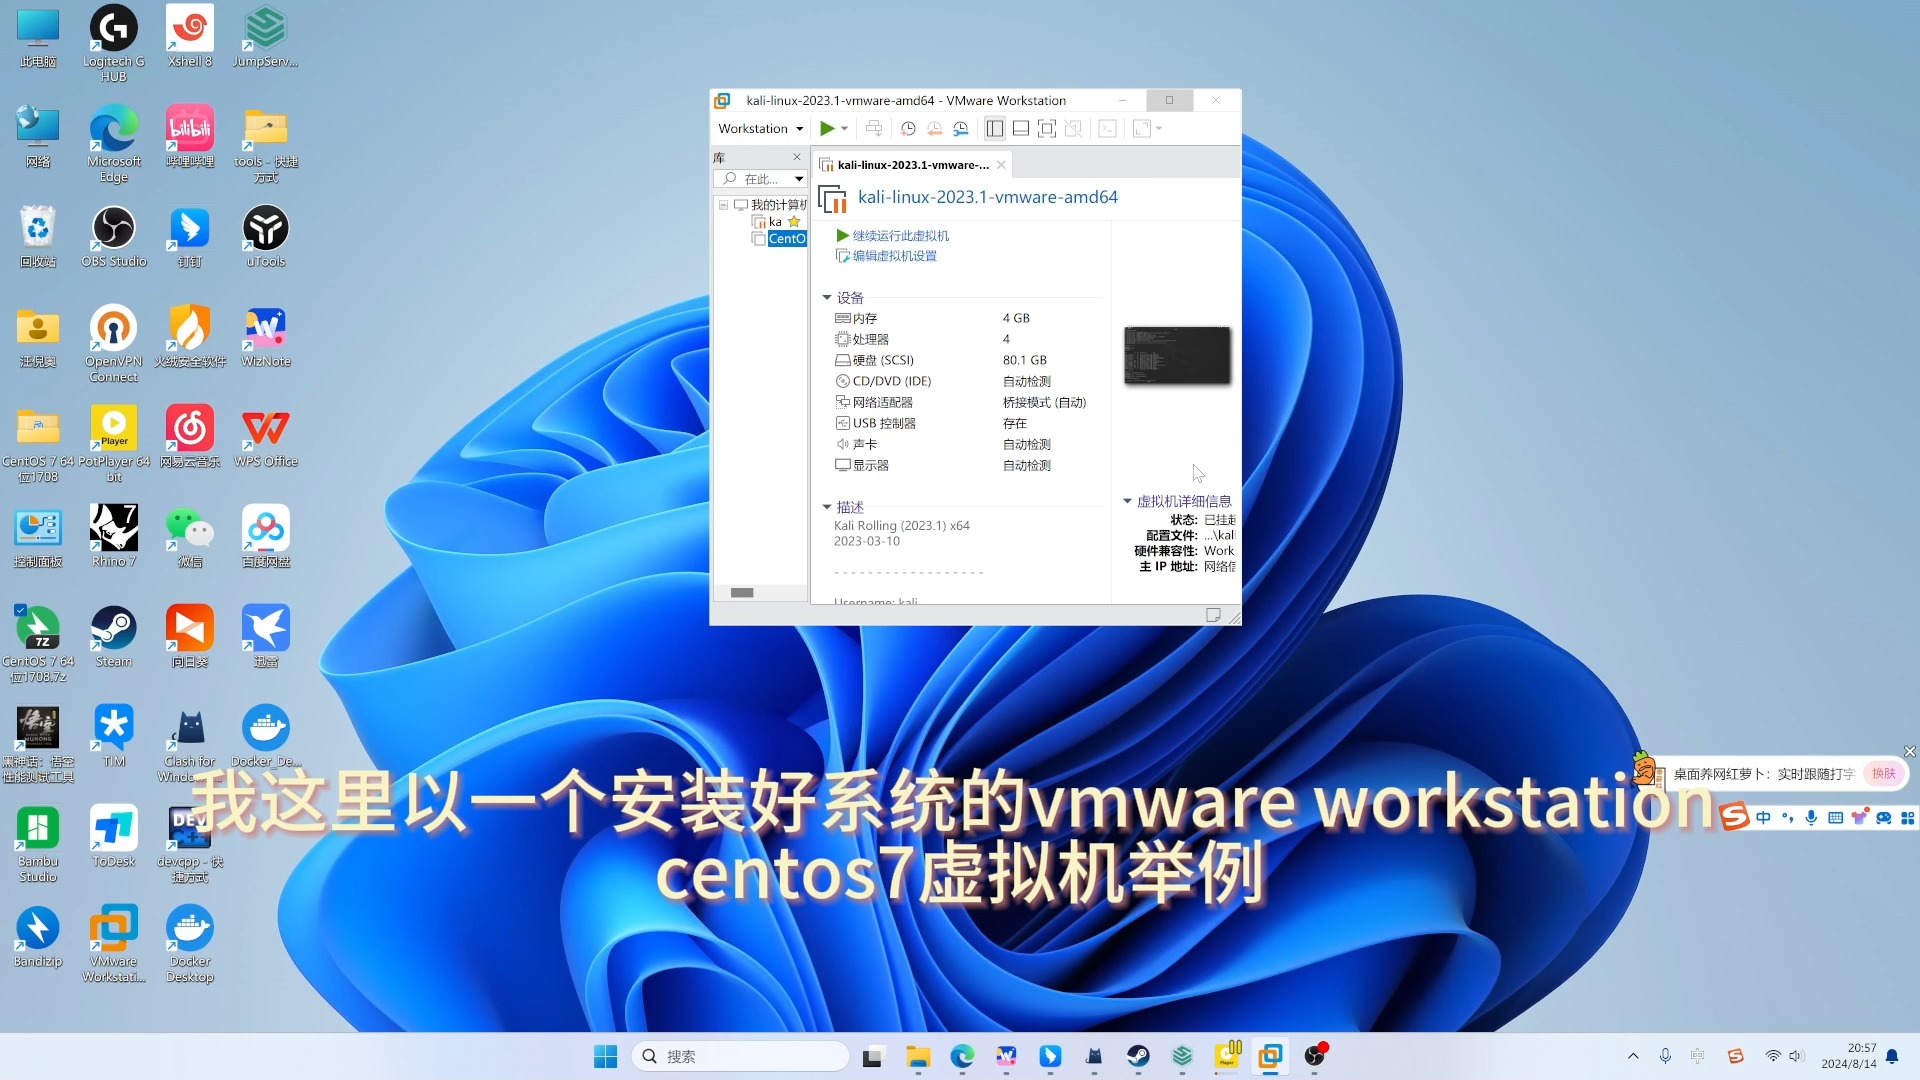Select the CD/DVD (IDE) device row

point(965,381)
